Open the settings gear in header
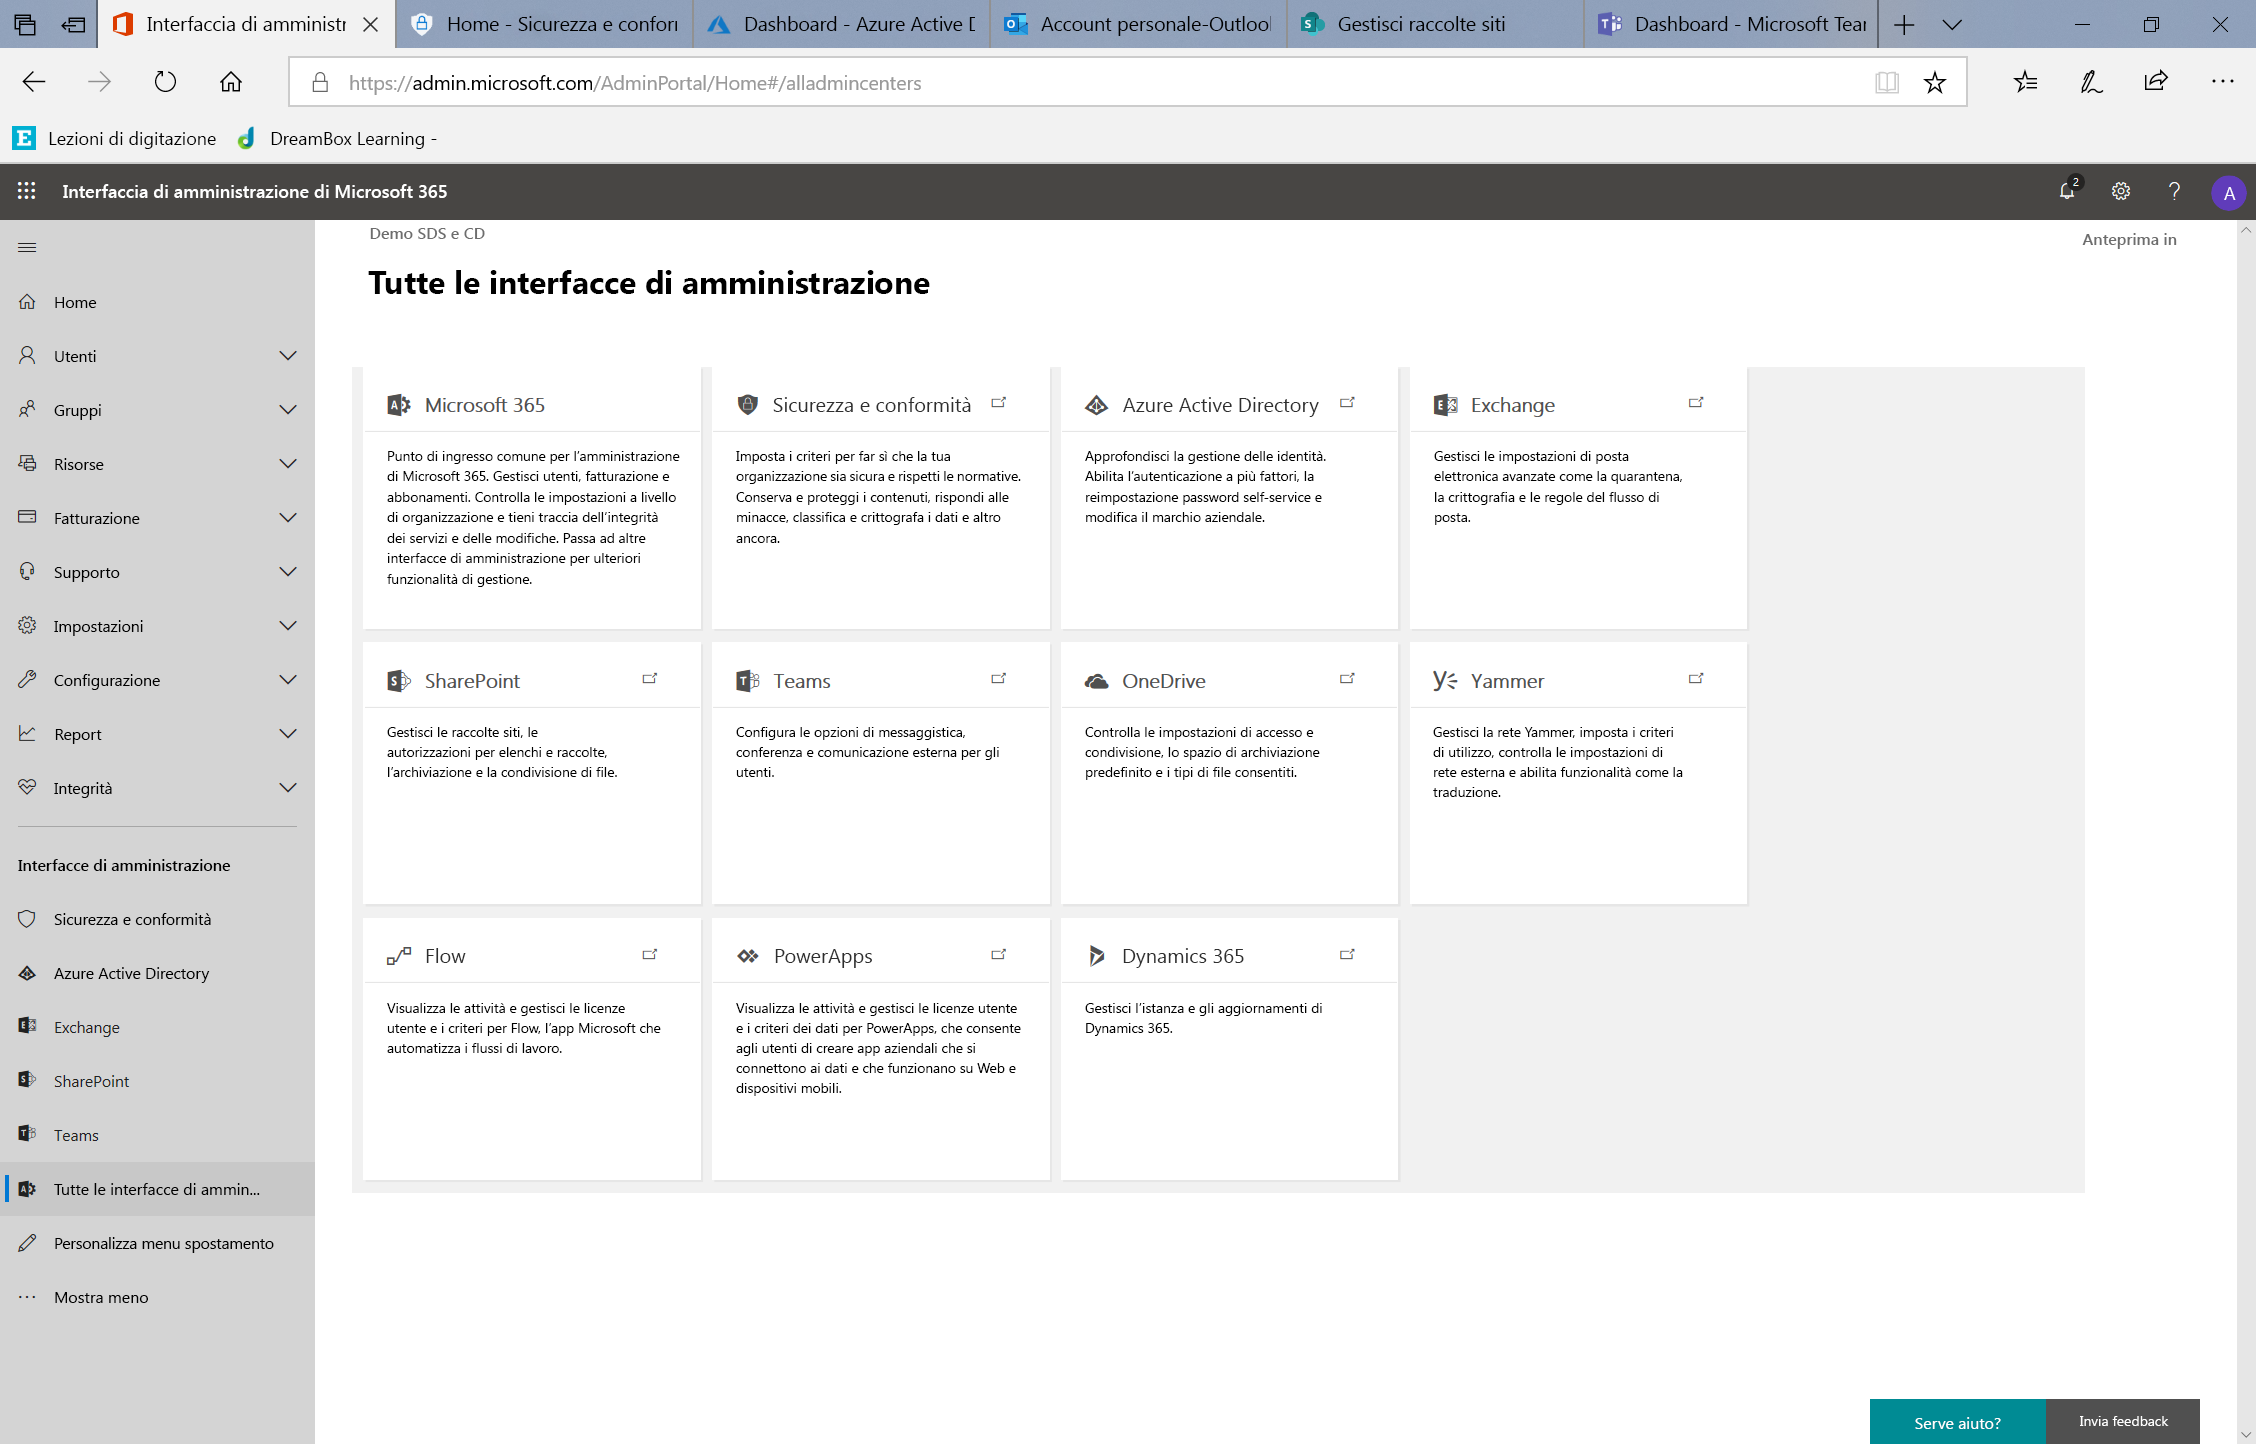The image size is (2256, 1444). (x=2121, y=191)
